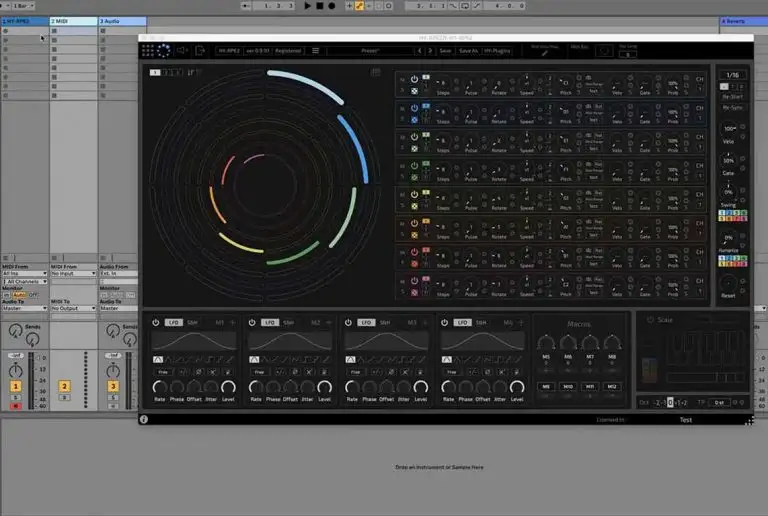
Task: Select octave 0 in the Oct selector
Action: (670, 402)
